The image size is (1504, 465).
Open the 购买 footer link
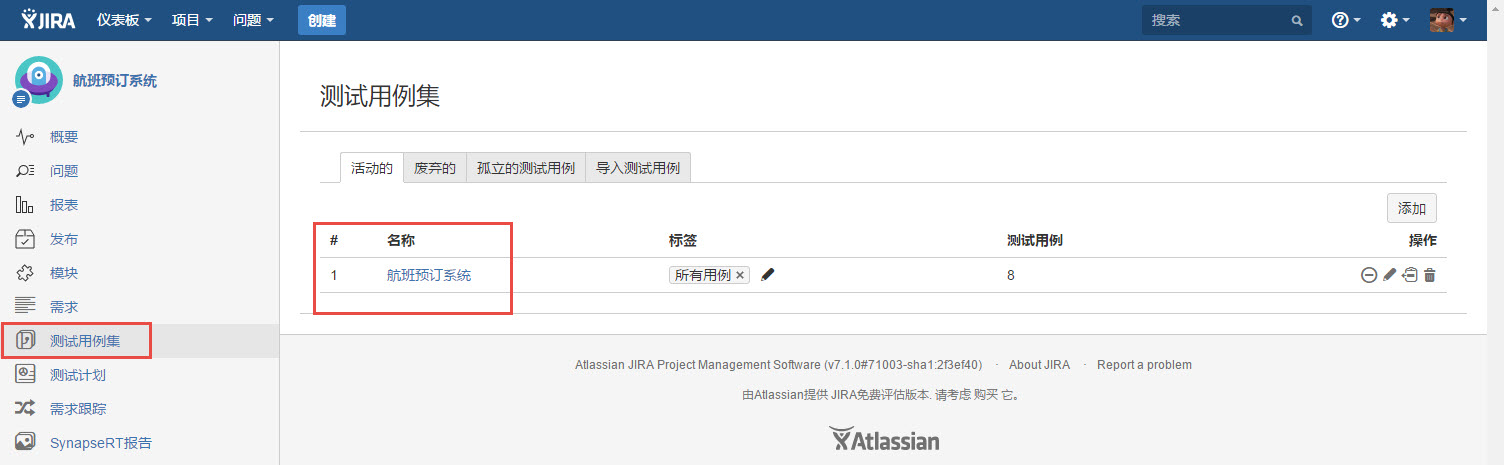point(985,395)
